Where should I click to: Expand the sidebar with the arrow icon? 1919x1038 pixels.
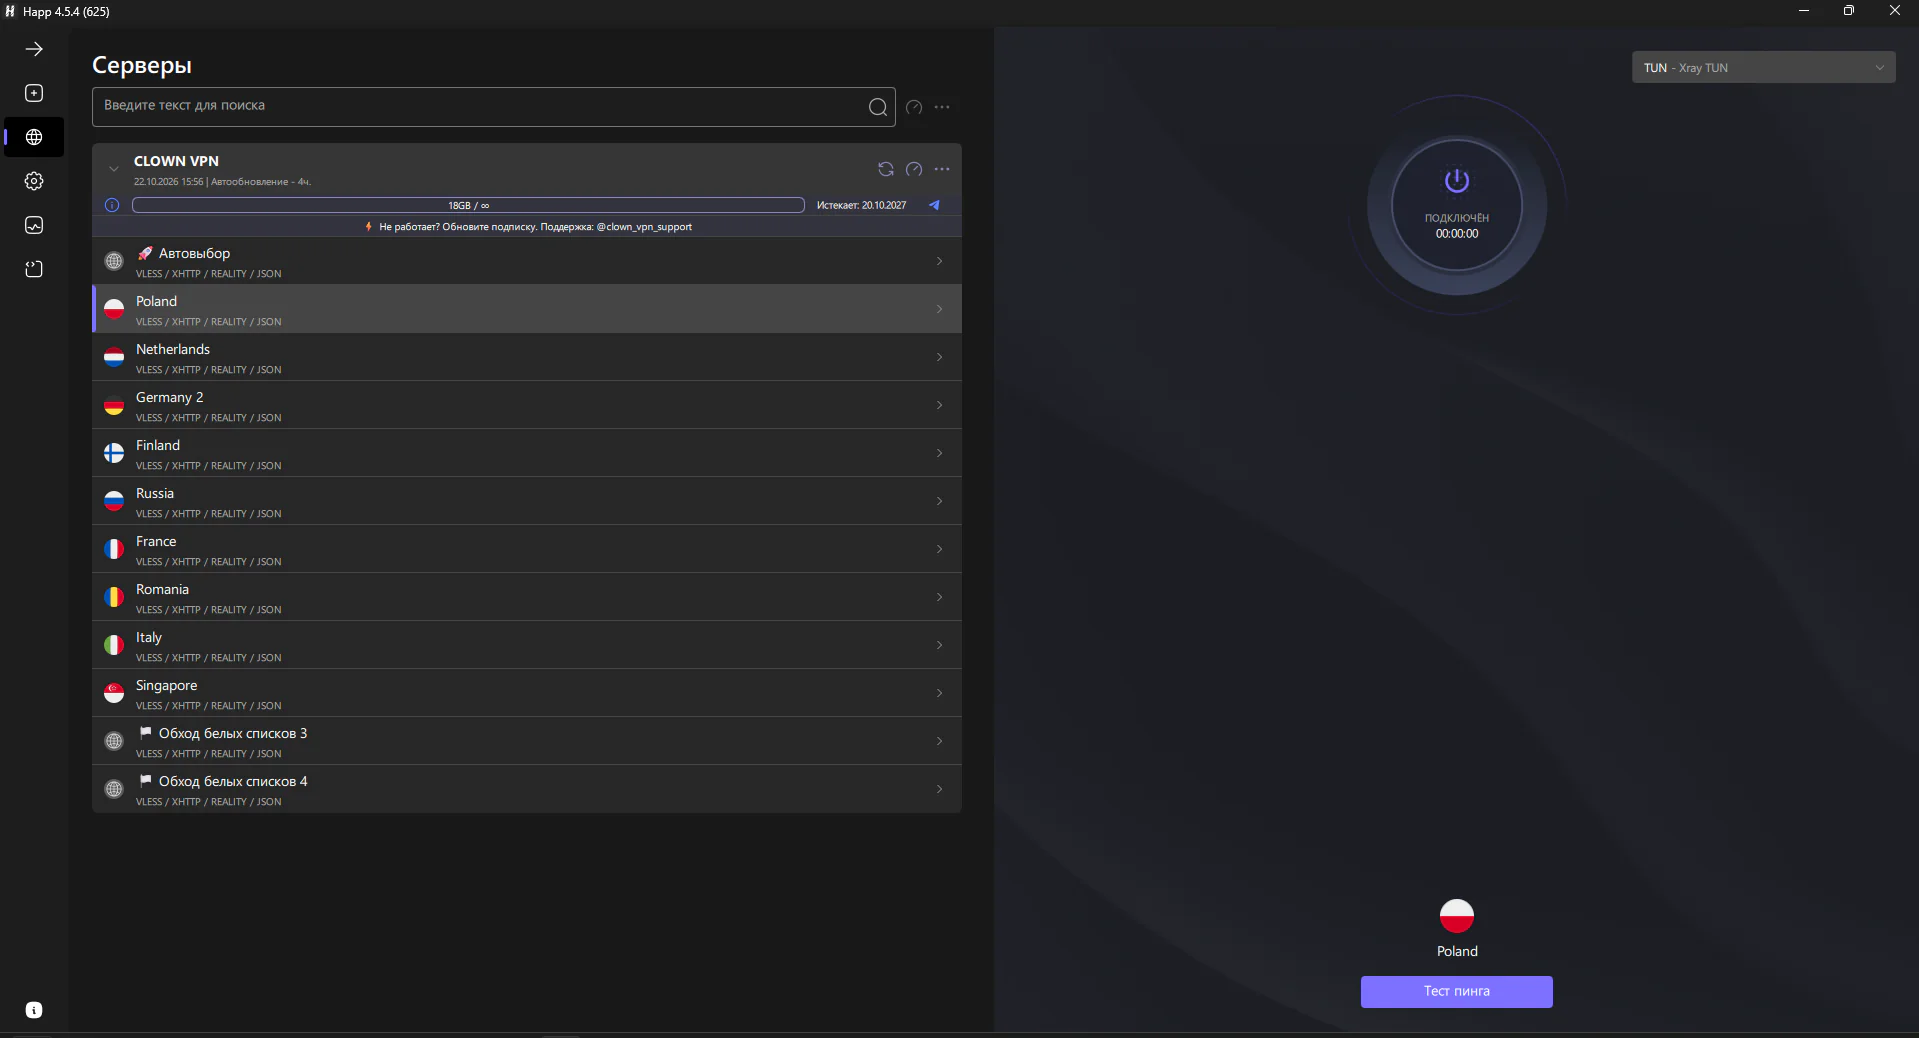coord(34,49)
